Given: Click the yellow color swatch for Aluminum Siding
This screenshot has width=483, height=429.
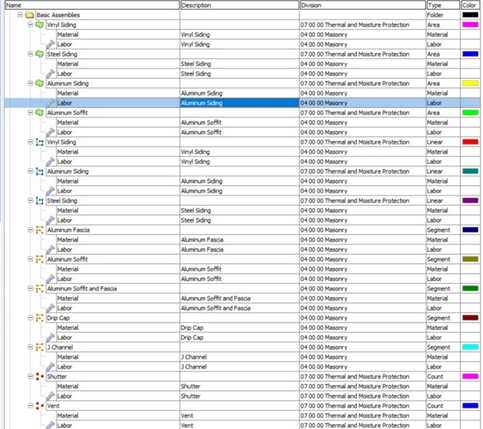Looking at the screenshot, I should point(470,83).
